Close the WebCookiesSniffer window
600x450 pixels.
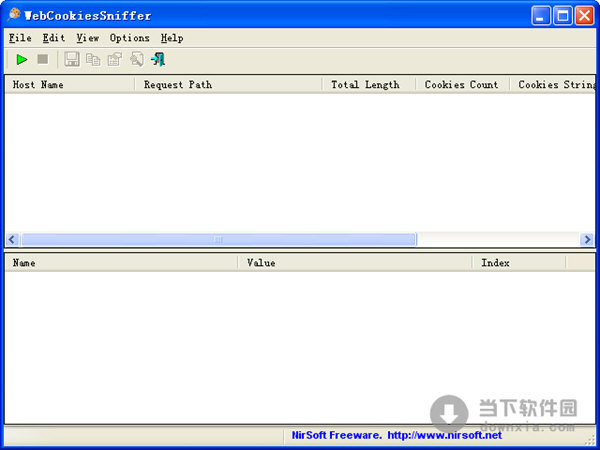point(584,16)
